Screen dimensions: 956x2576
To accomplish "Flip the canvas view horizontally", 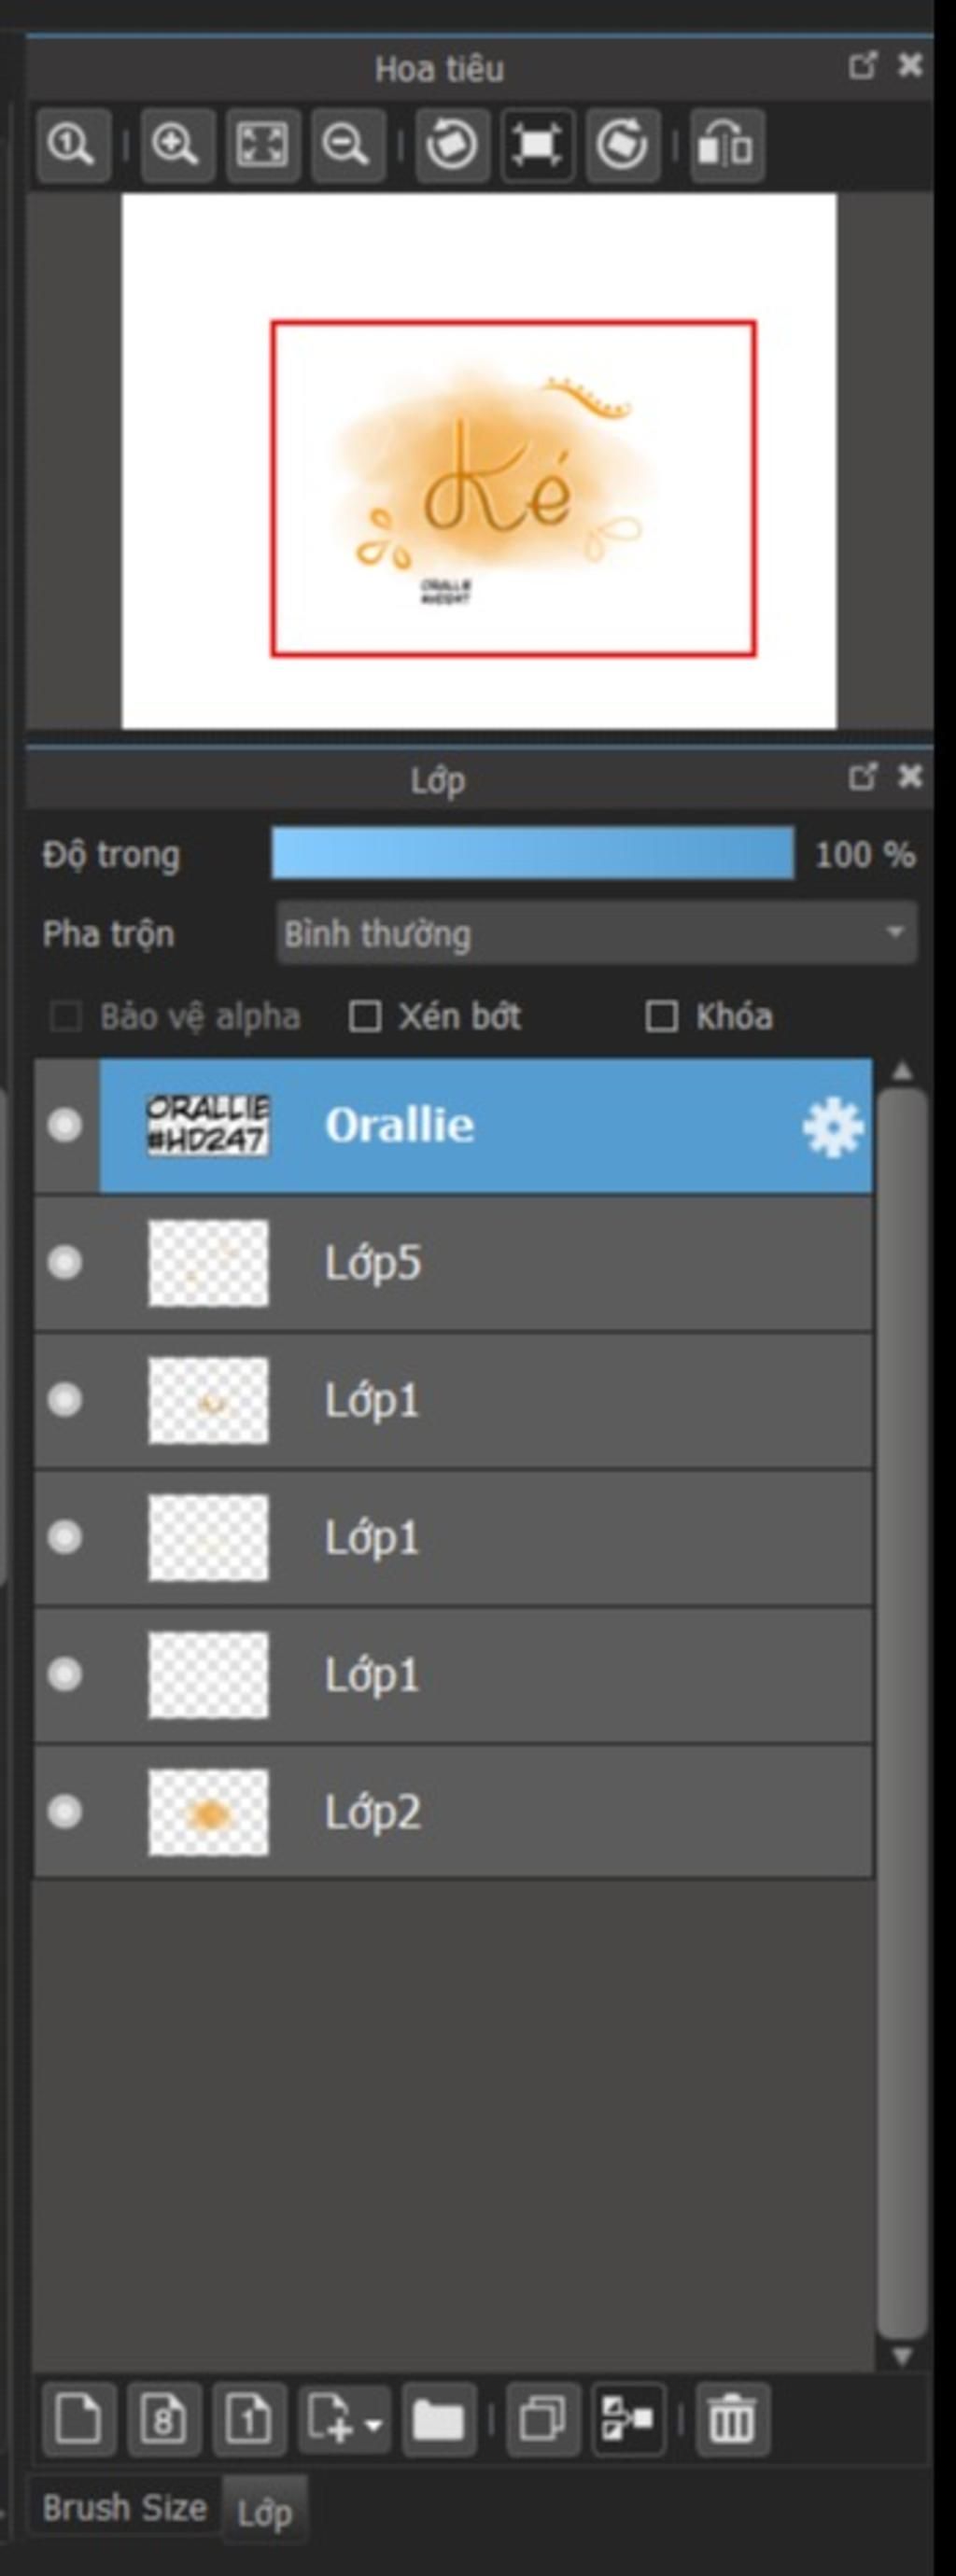I will click(x=726, y=146).
